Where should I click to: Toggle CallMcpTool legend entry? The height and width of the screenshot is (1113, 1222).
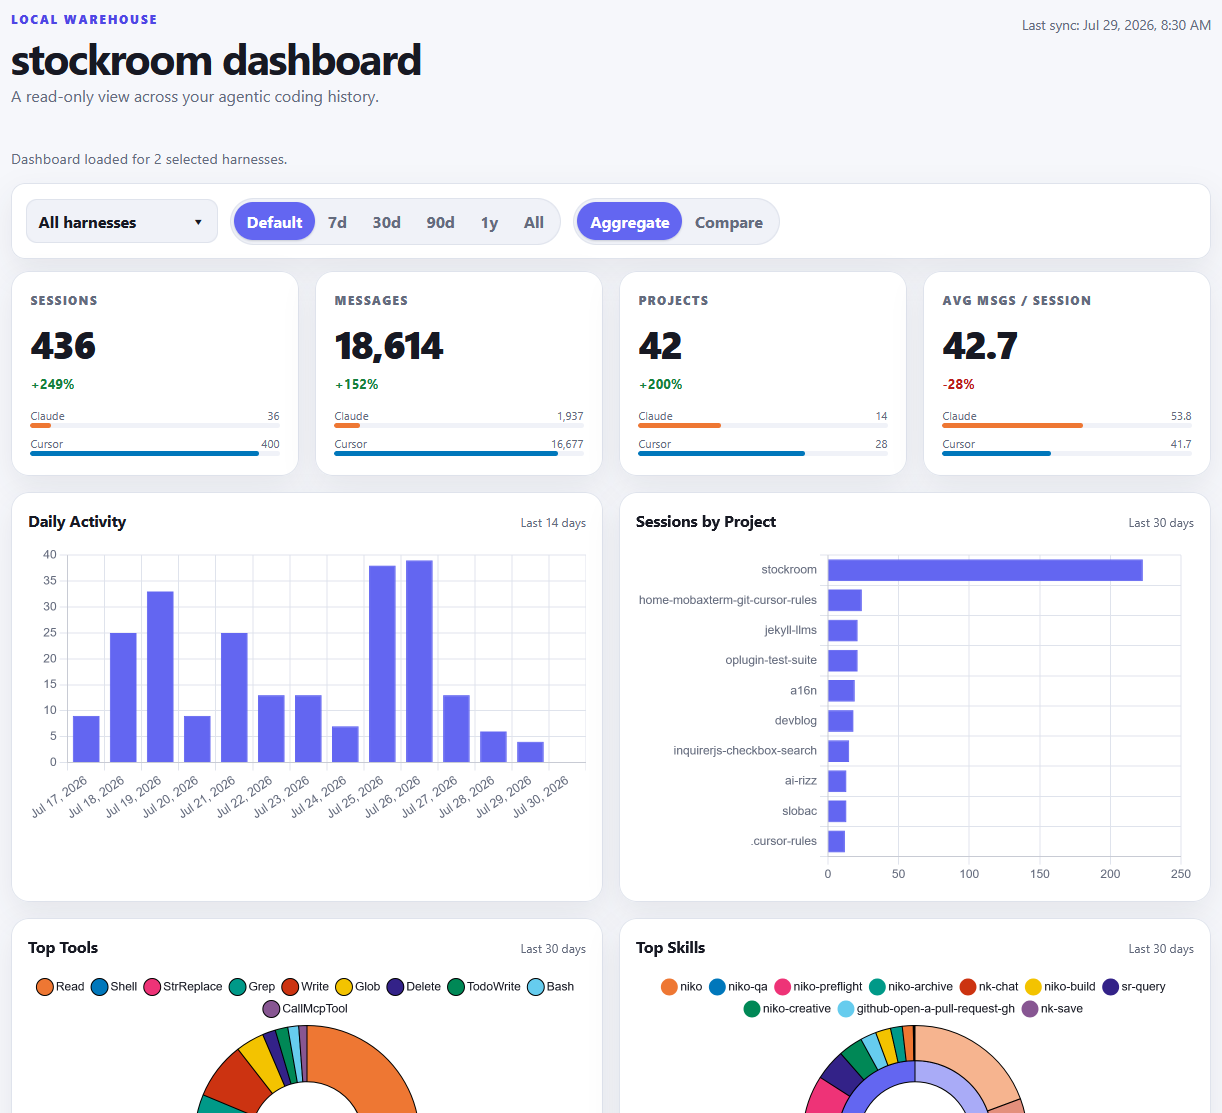point(305,1009)
